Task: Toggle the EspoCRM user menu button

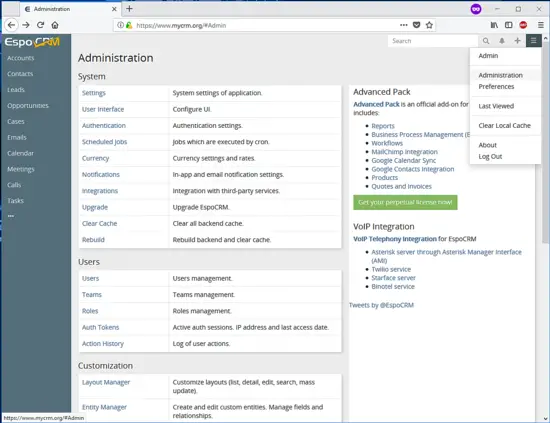Action: tap(534, 41)
